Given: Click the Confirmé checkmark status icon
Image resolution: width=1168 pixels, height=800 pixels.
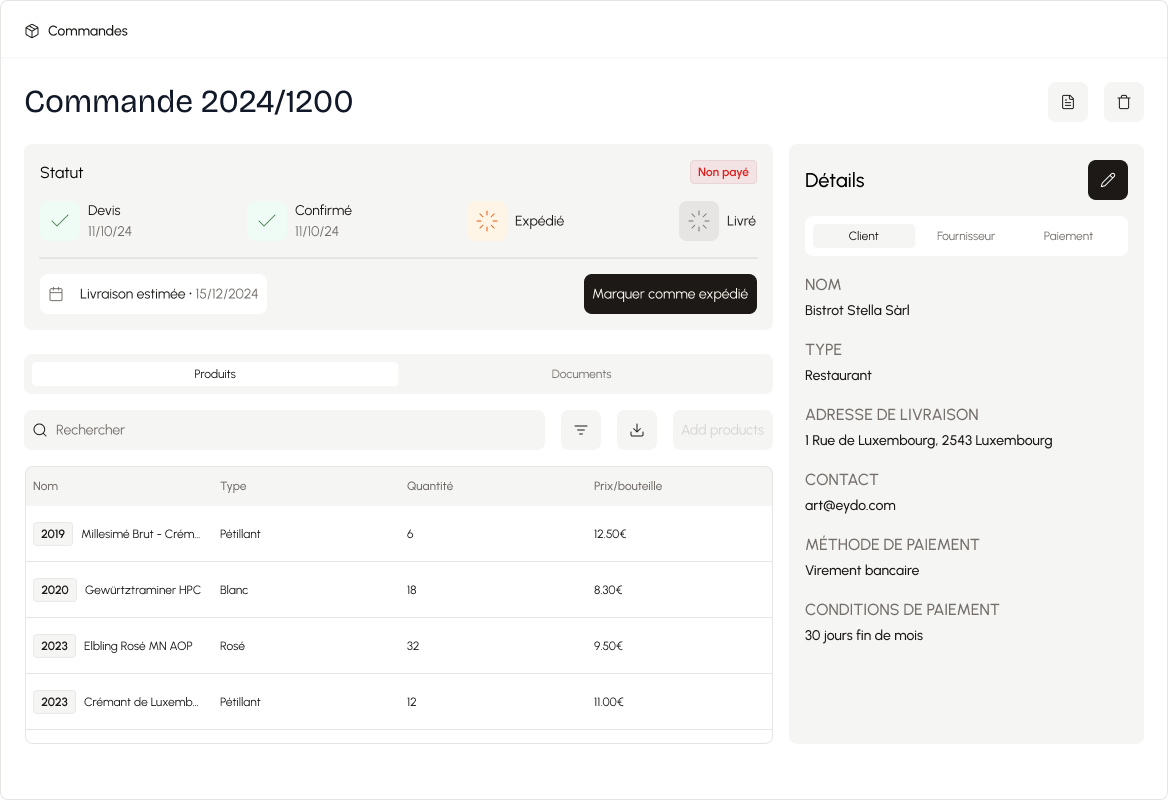Looking at the screenshot, I should coord(267,221).
